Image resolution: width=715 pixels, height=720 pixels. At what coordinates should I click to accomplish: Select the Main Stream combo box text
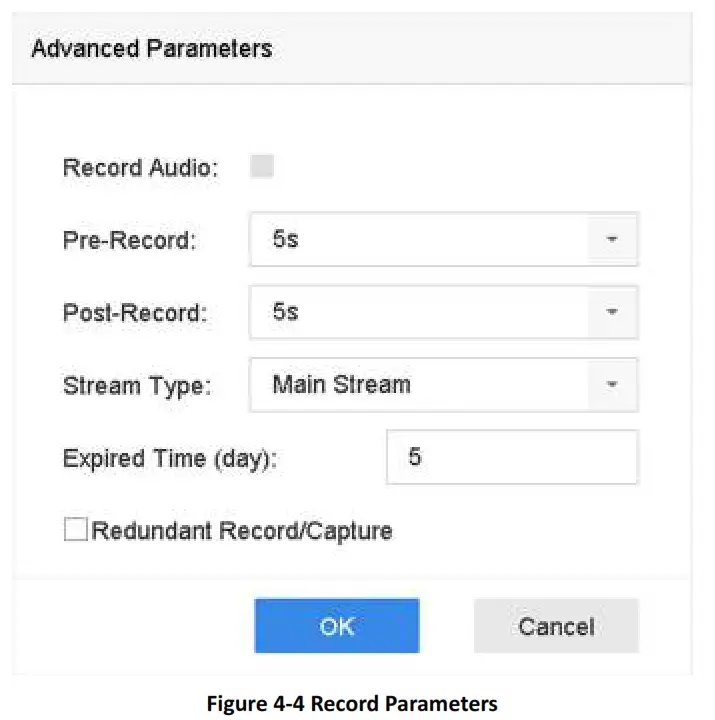click(x=342, y=384)
